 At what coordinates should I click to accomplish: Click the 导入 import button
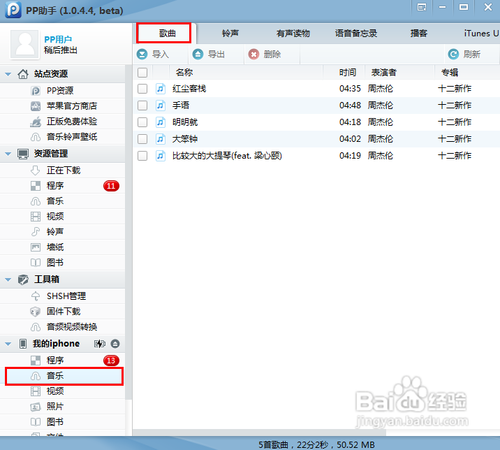[153, 54]
